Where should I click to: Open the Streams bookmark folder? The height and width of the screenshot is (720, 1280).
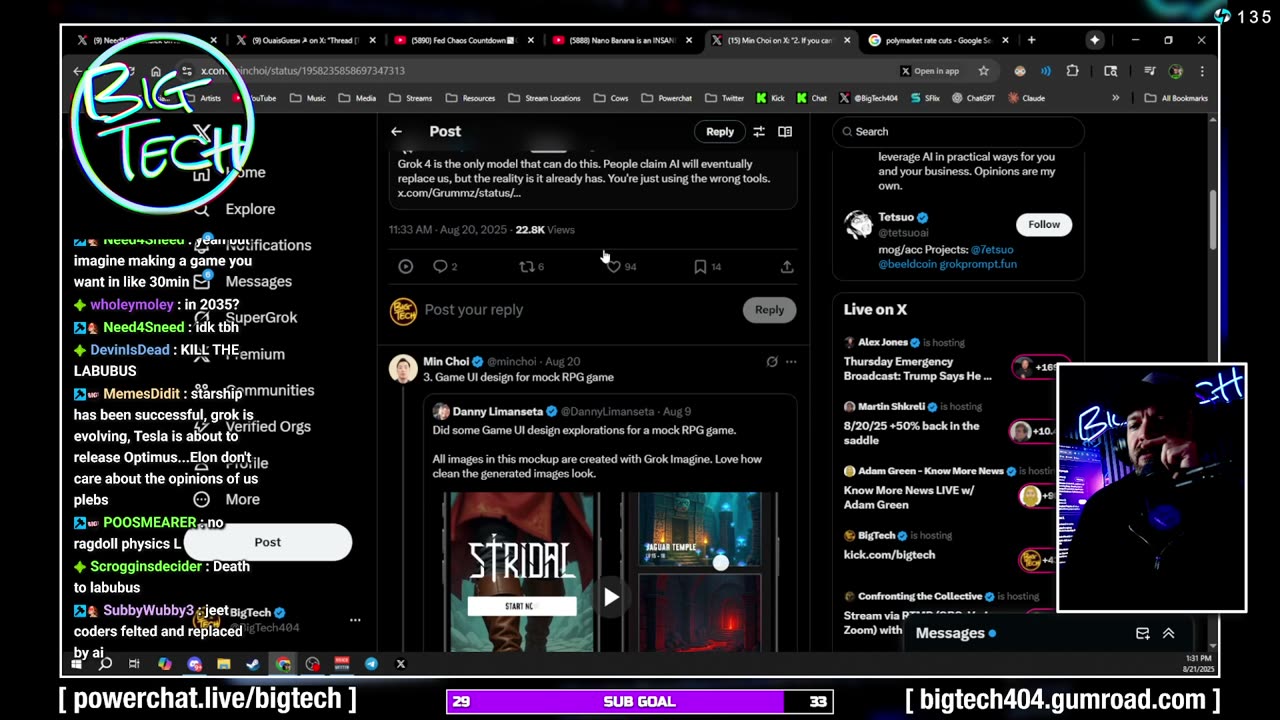click(x=410, y=98)
